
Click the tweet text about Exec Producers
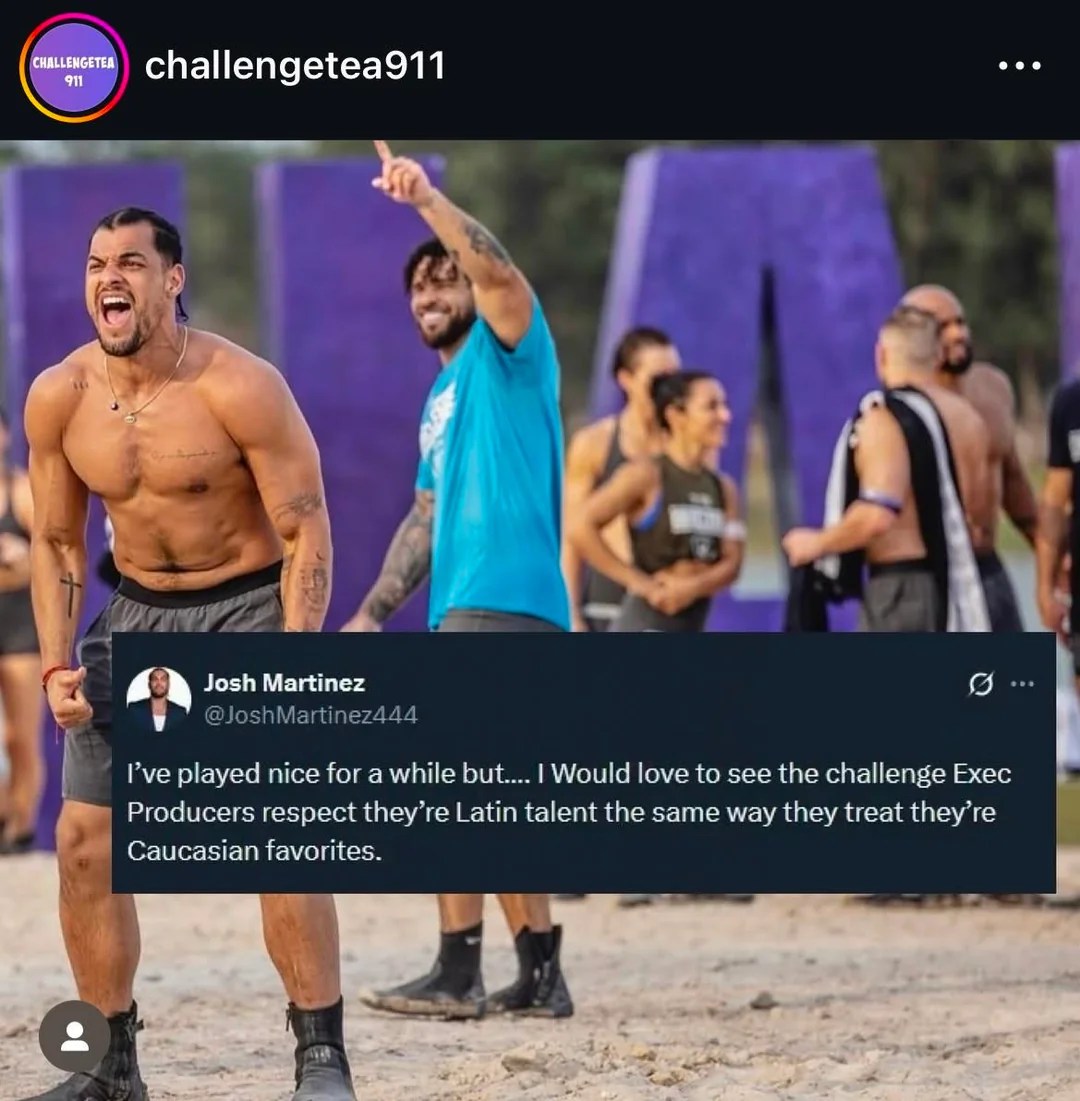click(569, 812)
